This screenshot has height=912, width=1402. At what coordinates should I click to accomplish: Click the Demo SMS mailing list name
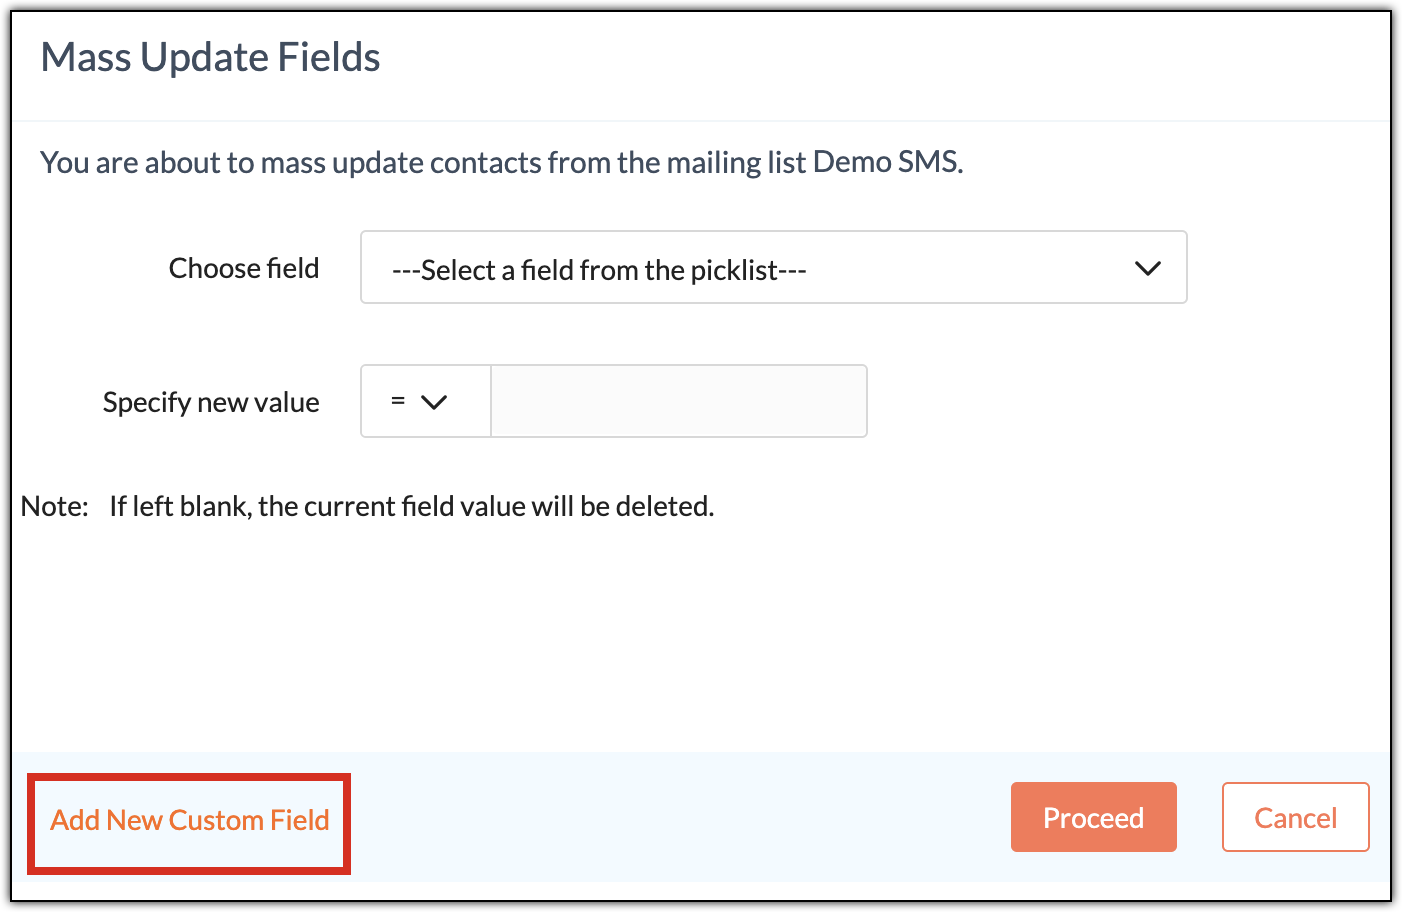[x=886, y=161]
